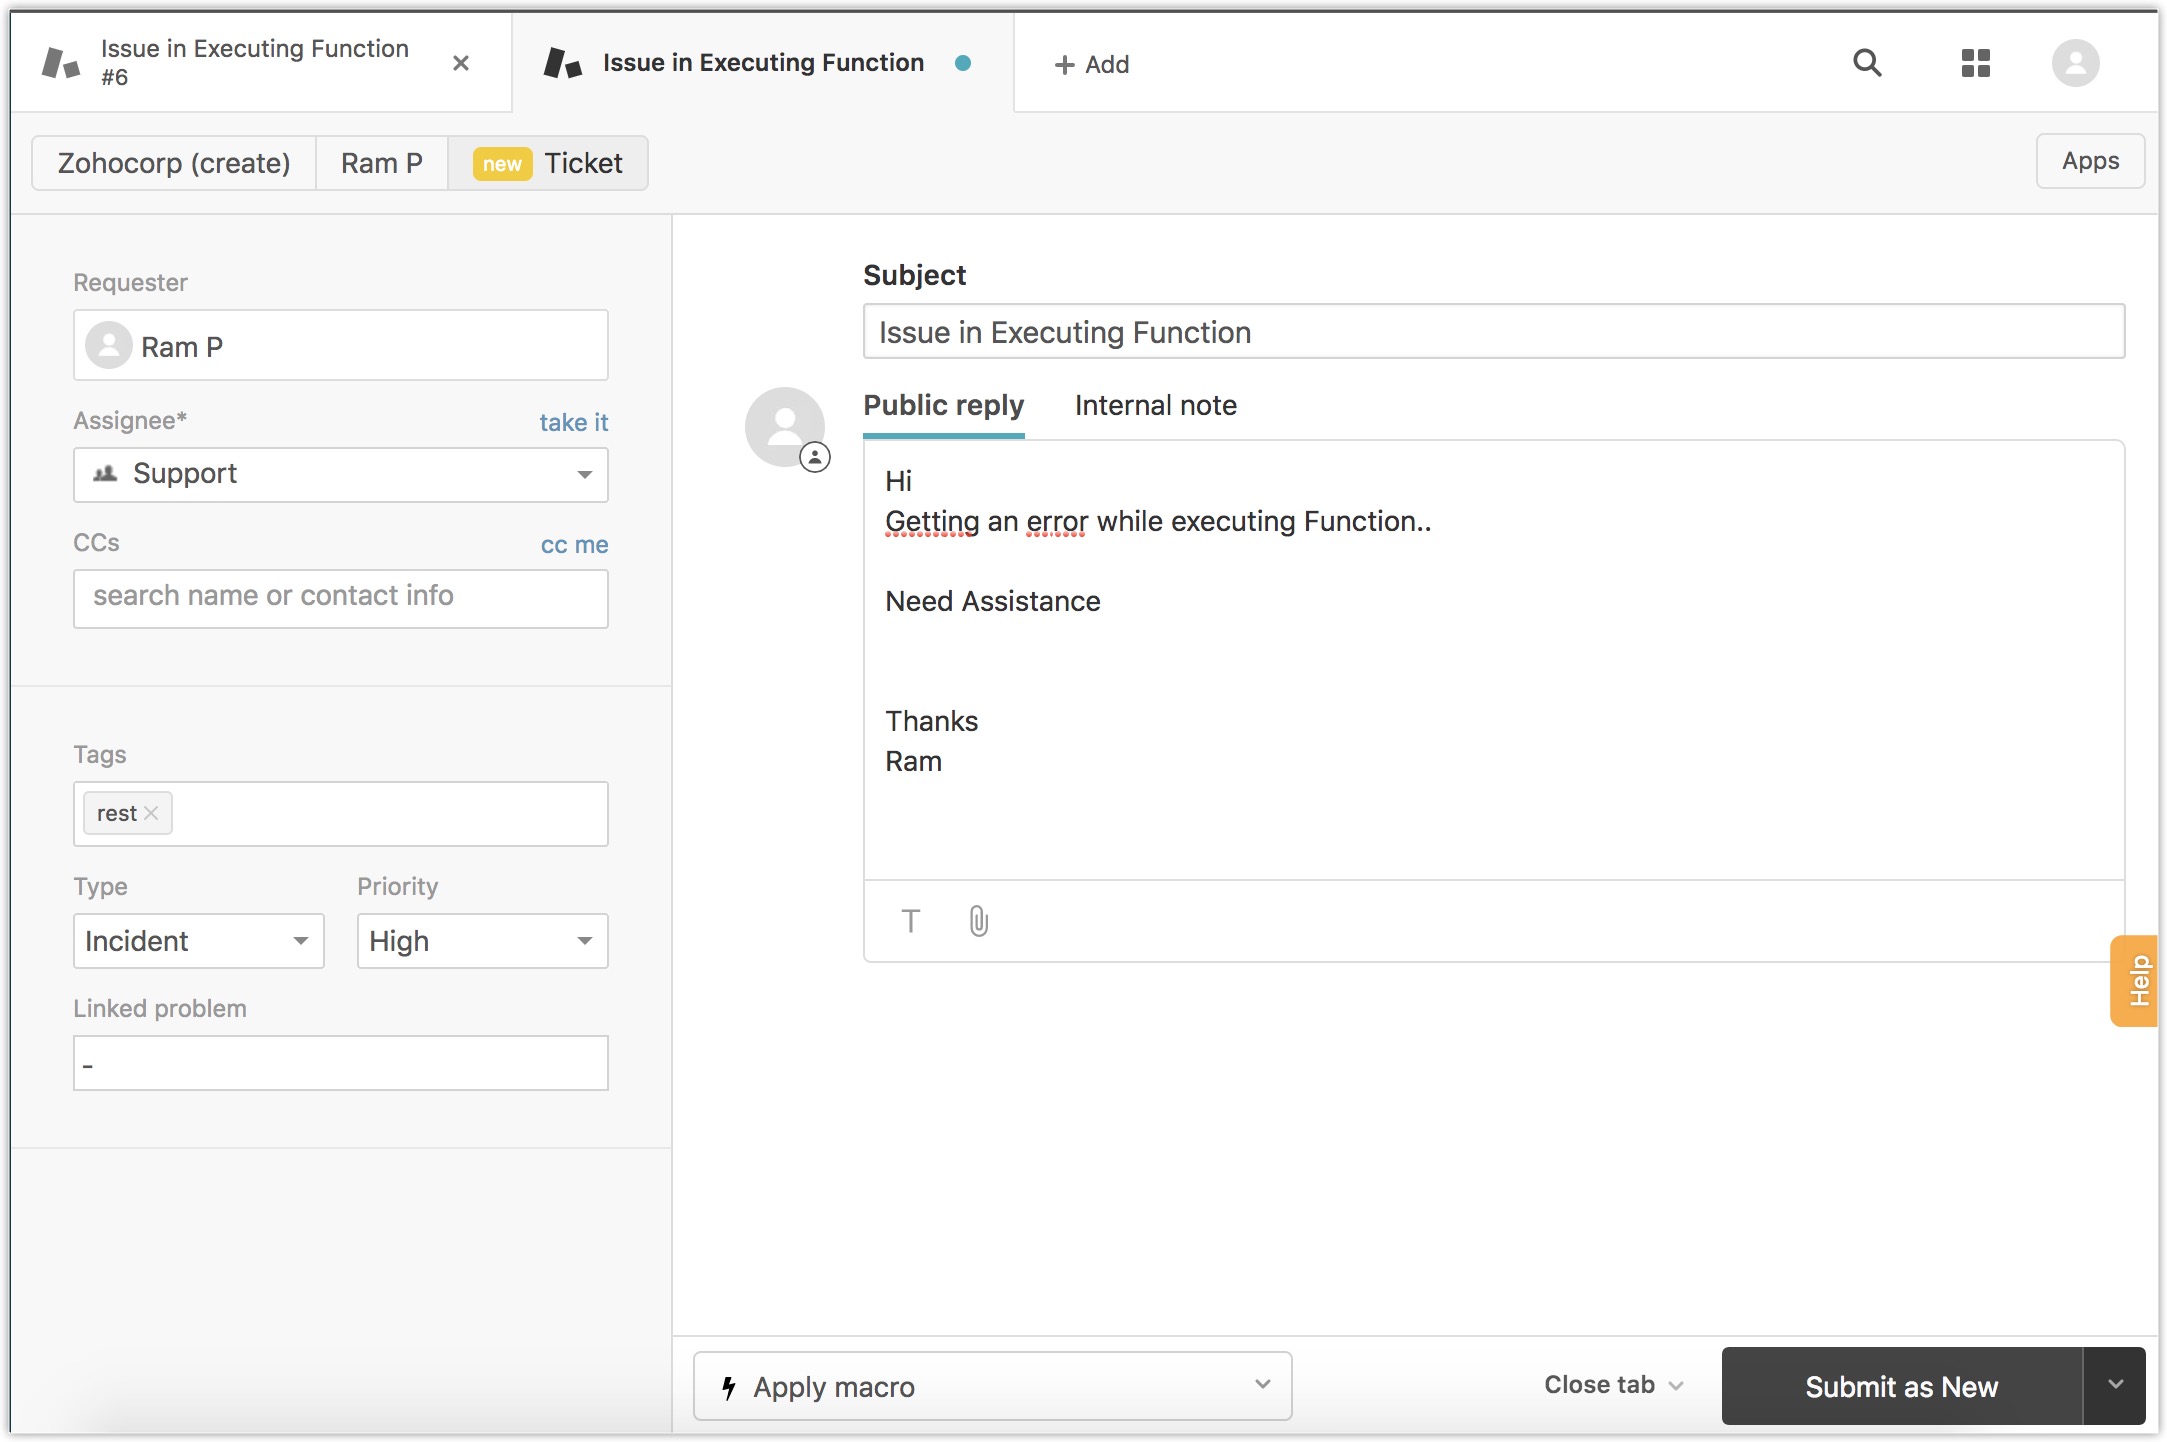The height and width of the screenshot is (1442, 2167).
Task: Open the products grid icon
Action: click(x=1975, y=63)
